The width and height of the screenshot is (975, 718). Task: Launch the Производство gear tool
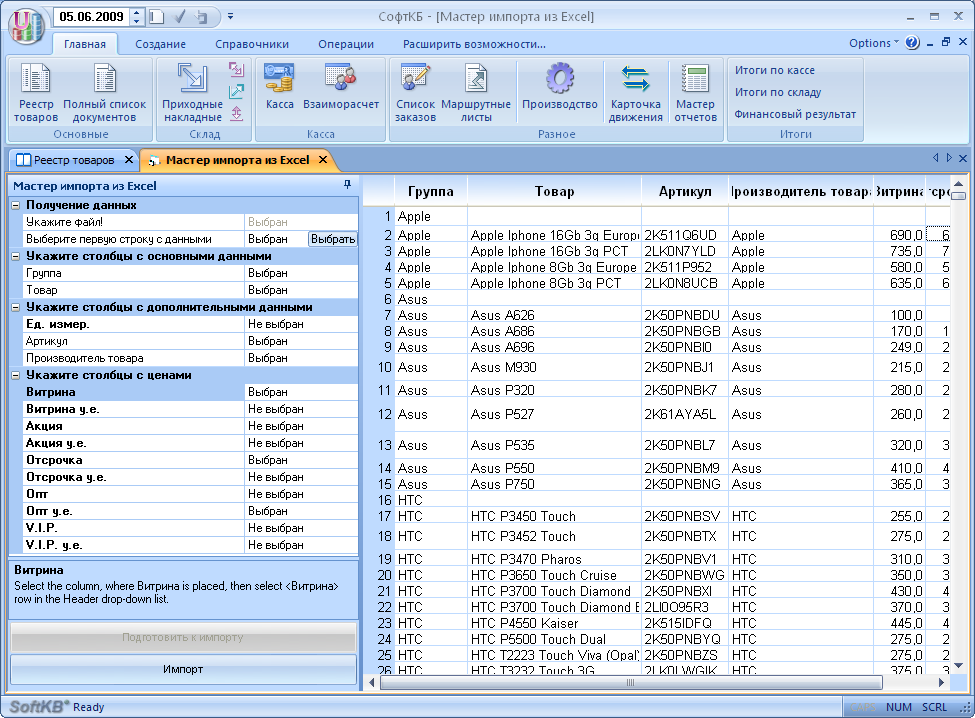(560, 87)
